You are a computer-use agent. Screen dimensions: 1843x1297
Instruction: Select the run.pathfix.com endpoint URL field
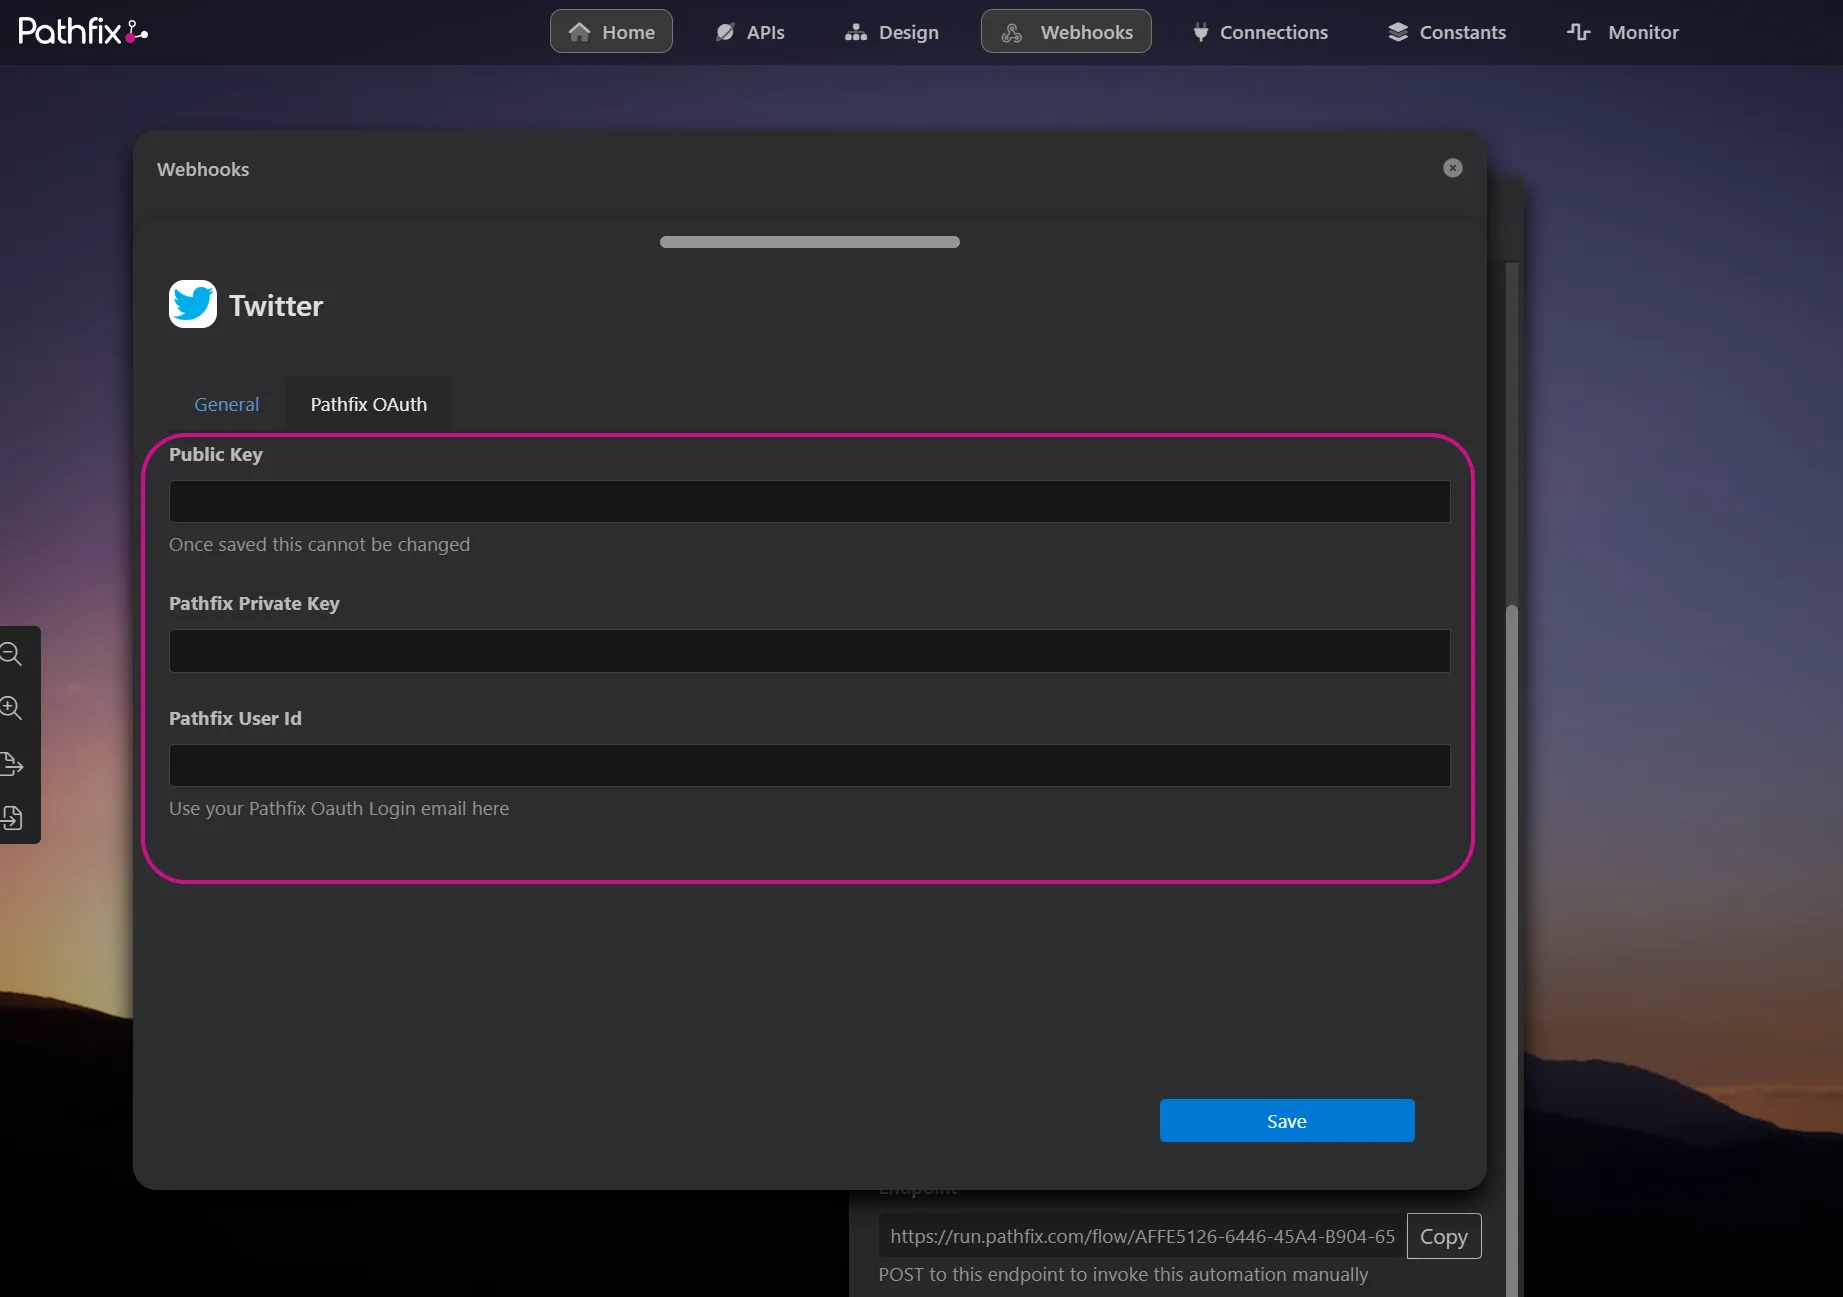click(1141, 1236)
